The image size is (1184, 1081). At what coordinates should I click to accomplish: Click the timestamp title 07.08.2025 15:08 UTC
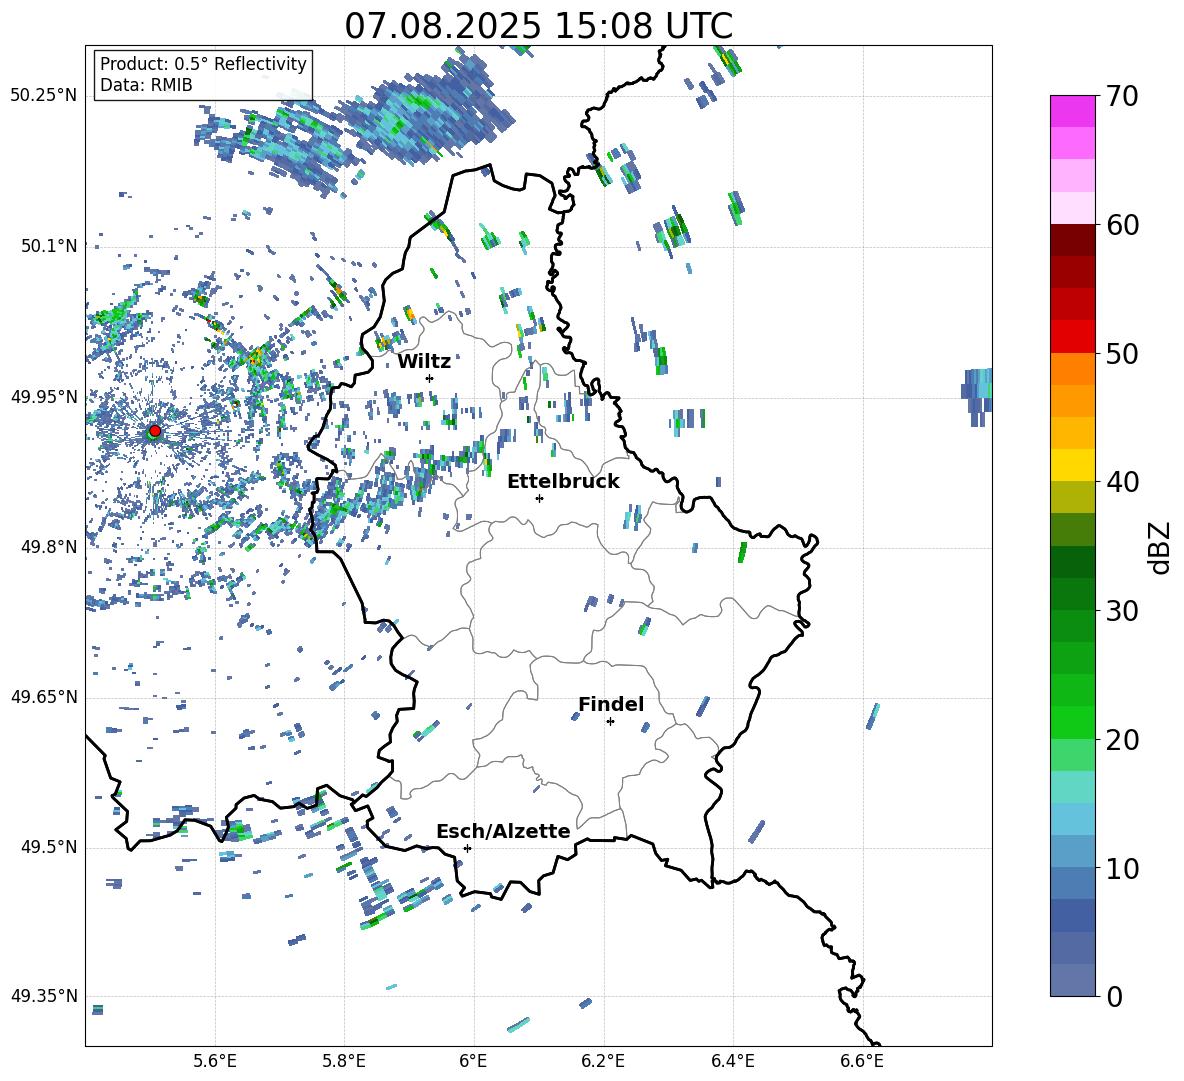pyautogui.click(x=538, y=26)
